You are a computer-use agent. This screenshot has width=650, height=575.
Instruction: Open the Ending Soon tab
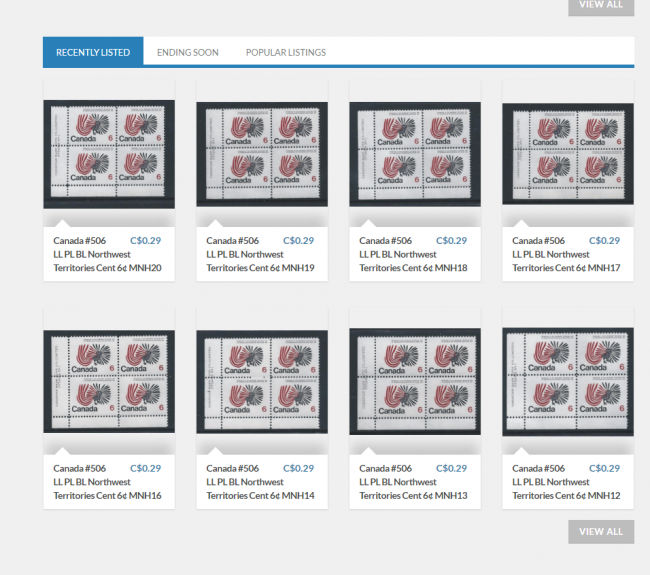coord(188,52)
